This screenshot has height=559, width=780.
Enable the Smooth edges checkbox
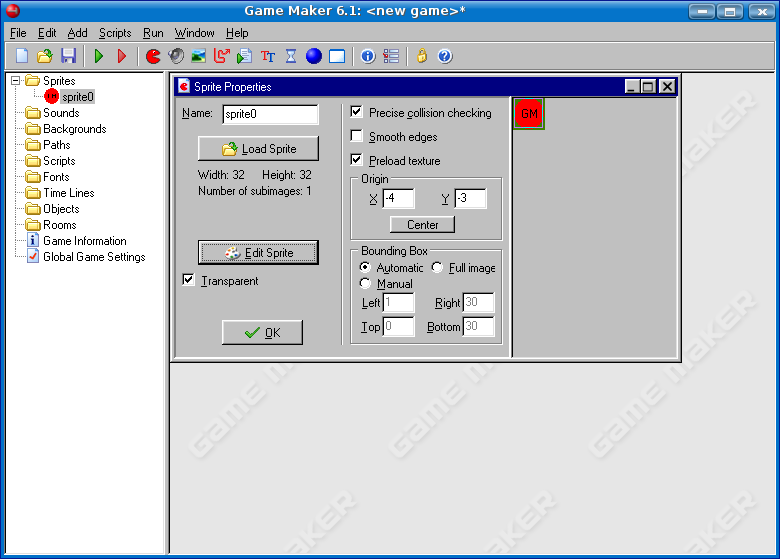(x=357, y=136)
